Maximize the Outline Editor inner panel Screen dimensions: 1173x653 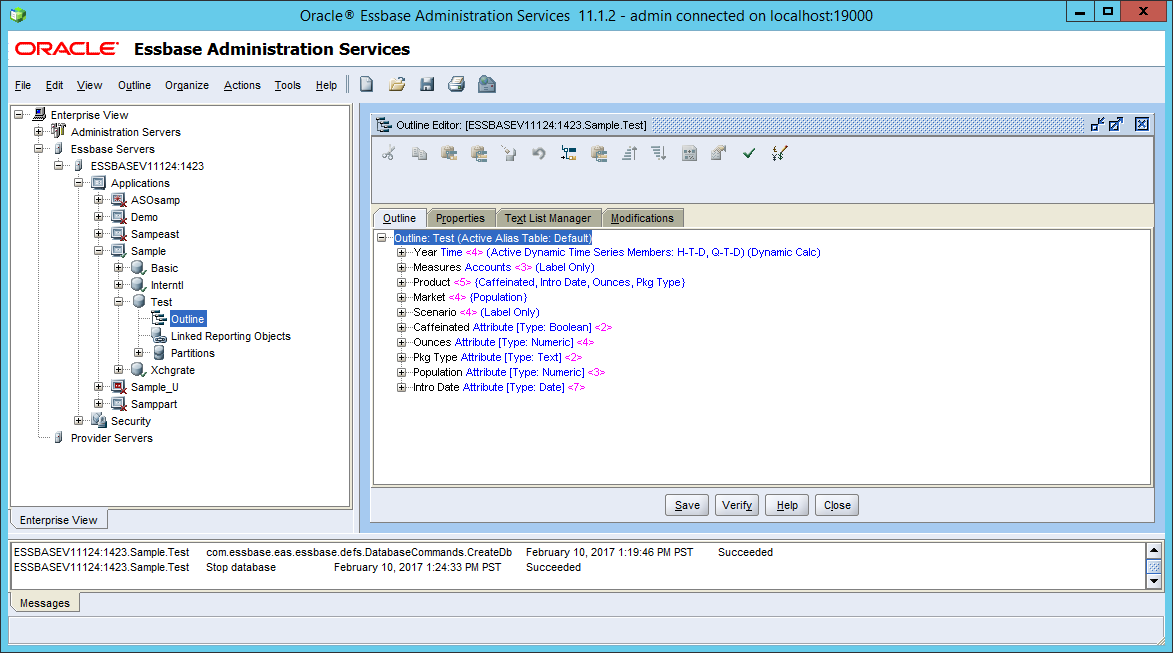coord(1115,124)
